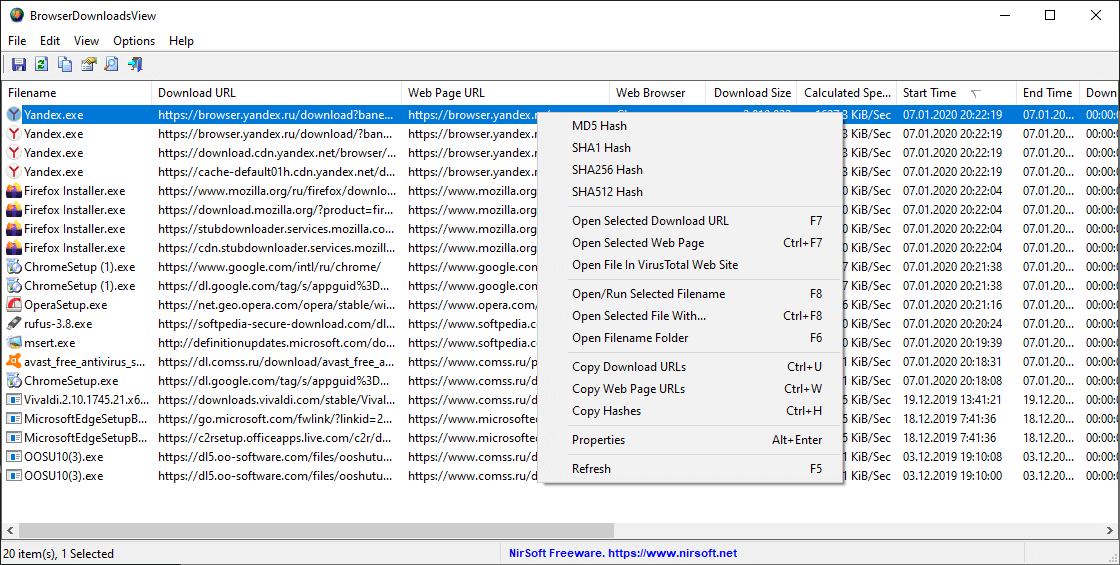Select Open Selected Download URL
This screenshot has height=565, width=1120.
click(x=691, y=221)
